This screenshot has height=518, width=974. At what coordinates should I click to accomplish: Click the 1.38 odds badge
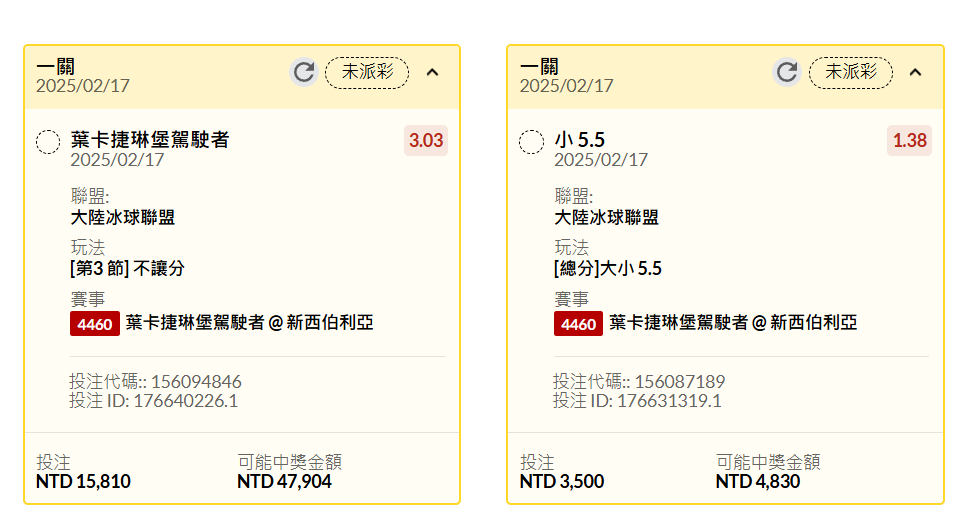pos(909,141)
